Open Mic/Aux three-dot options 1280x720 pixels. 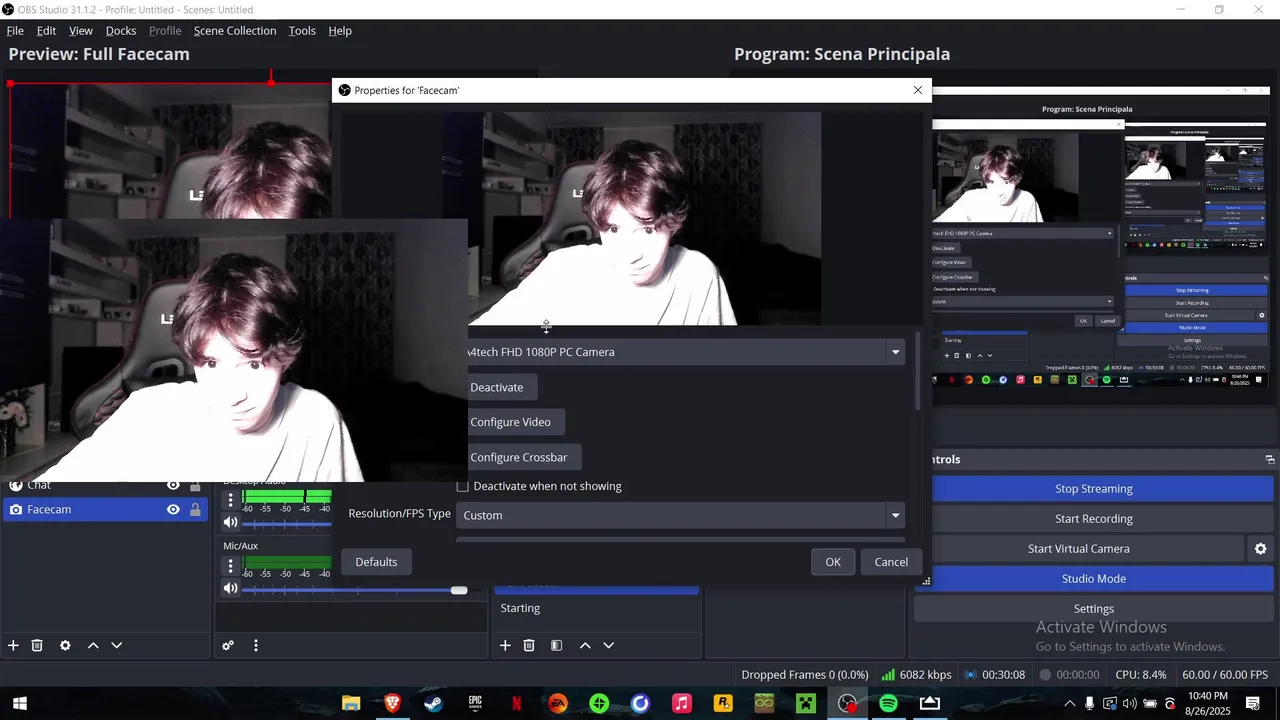coord(230,566)
